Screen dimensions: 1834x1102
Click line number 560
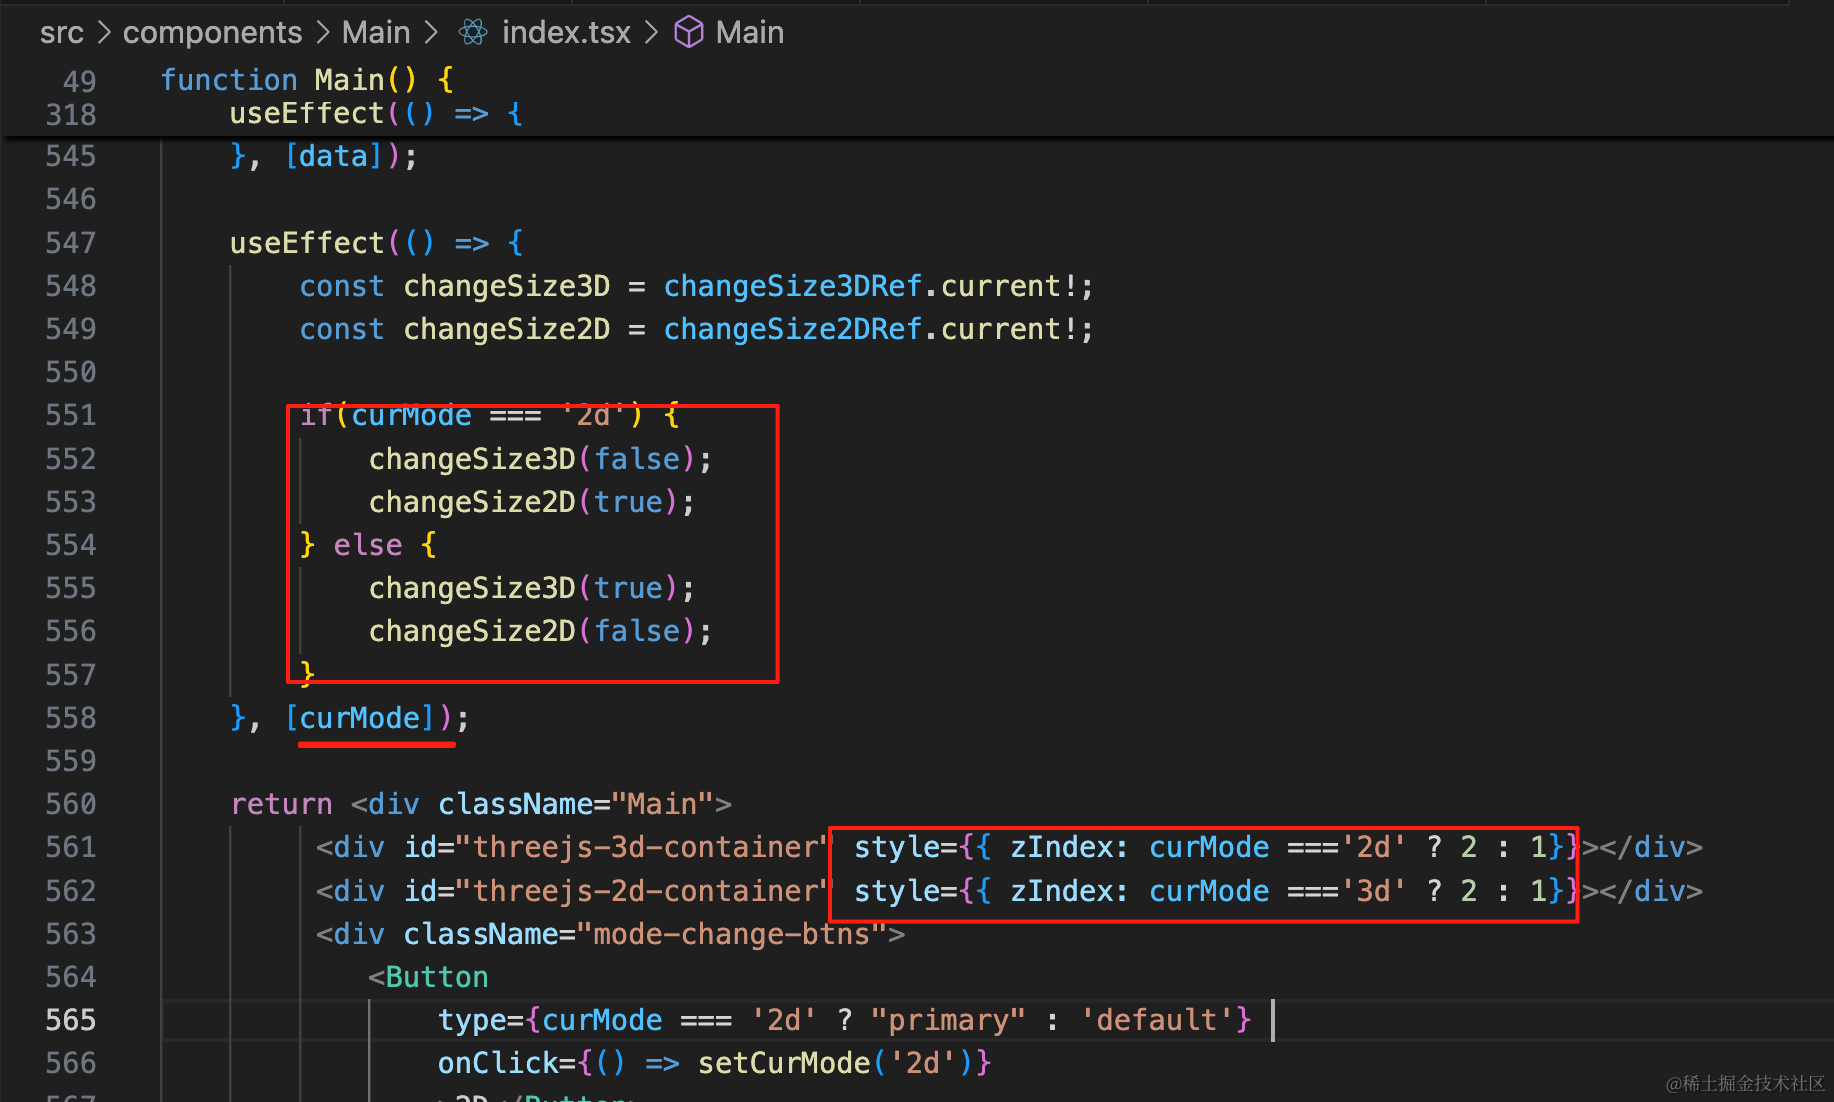coord(71,804)
